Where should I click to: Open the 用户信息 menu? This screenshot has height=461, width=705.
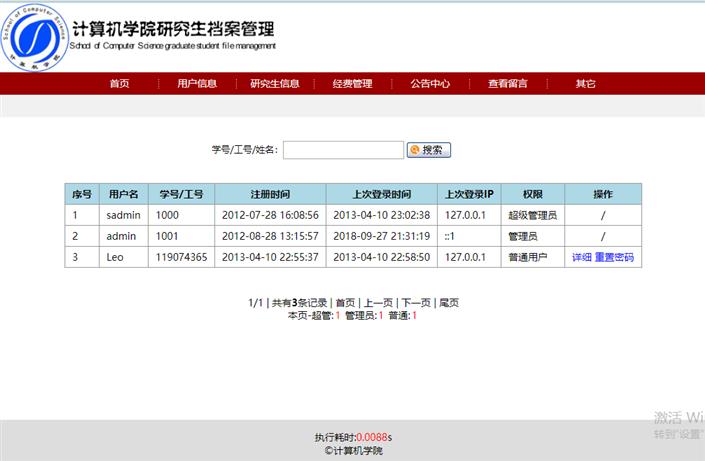point(197,84)
